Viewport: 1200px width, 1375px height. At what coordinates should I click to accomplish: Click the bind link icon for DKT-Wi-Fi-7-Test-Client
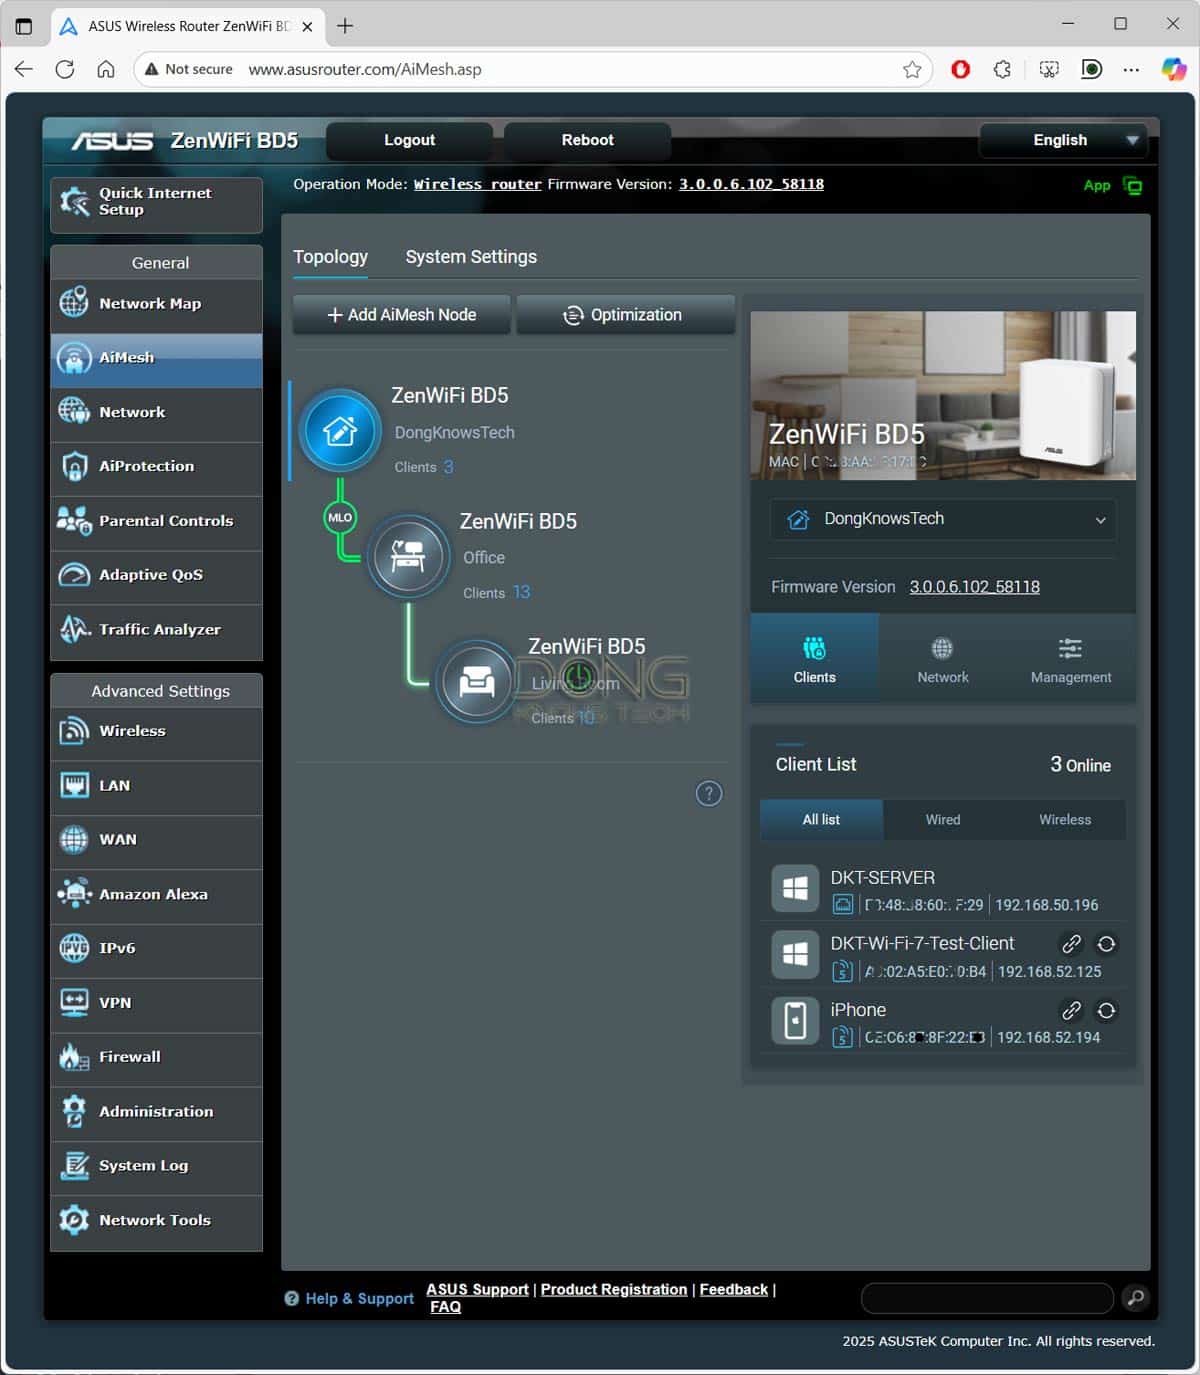click(x=1071, y=944)
